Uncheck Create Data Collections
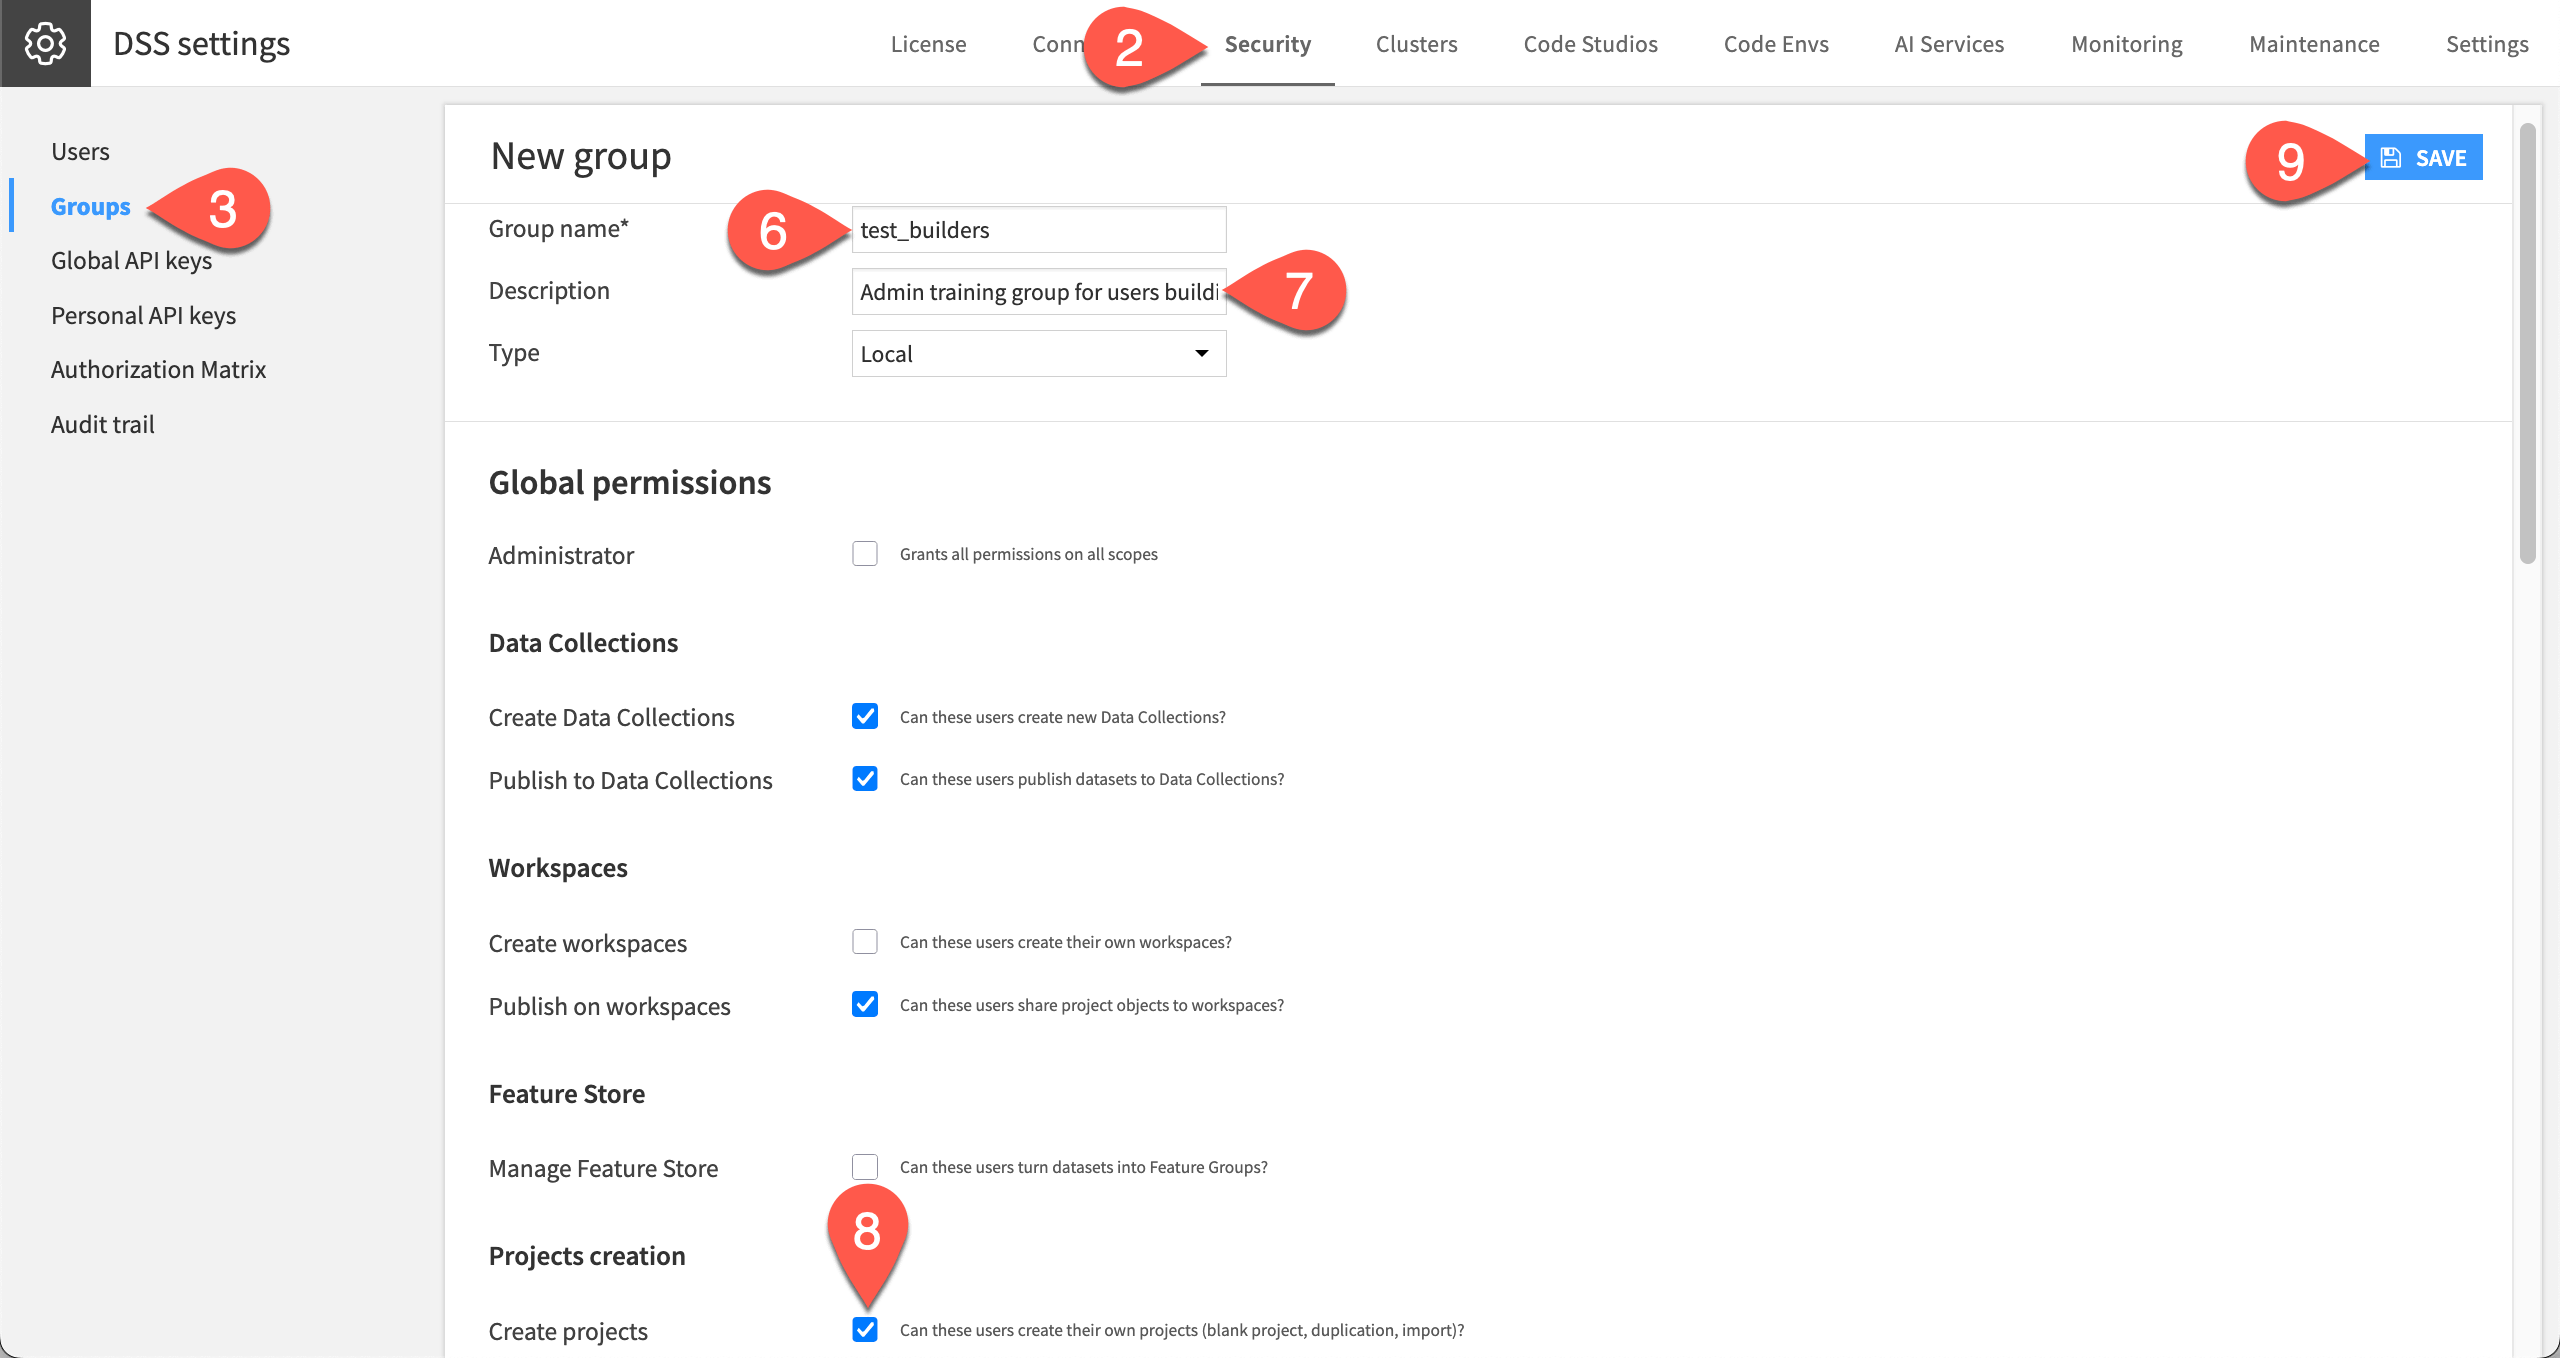 865,717
